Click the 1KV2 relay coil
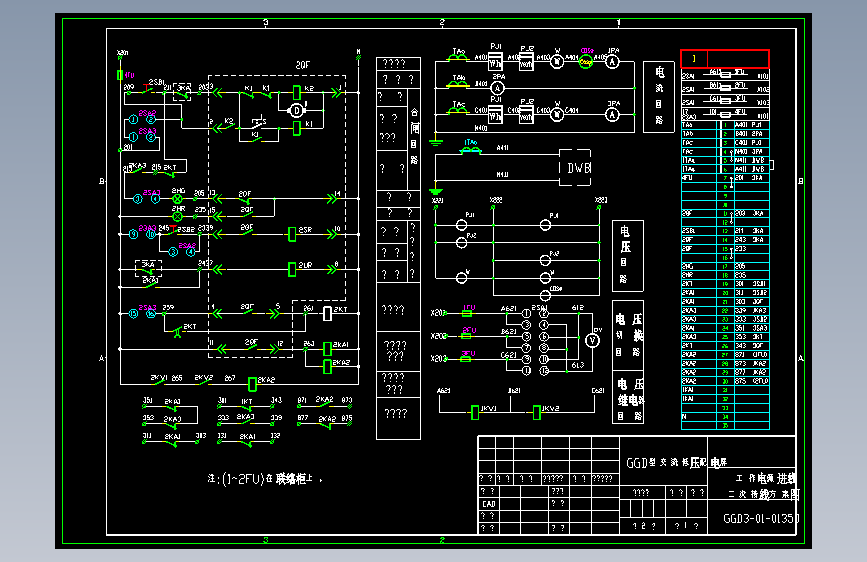 [x=536, y=412]
